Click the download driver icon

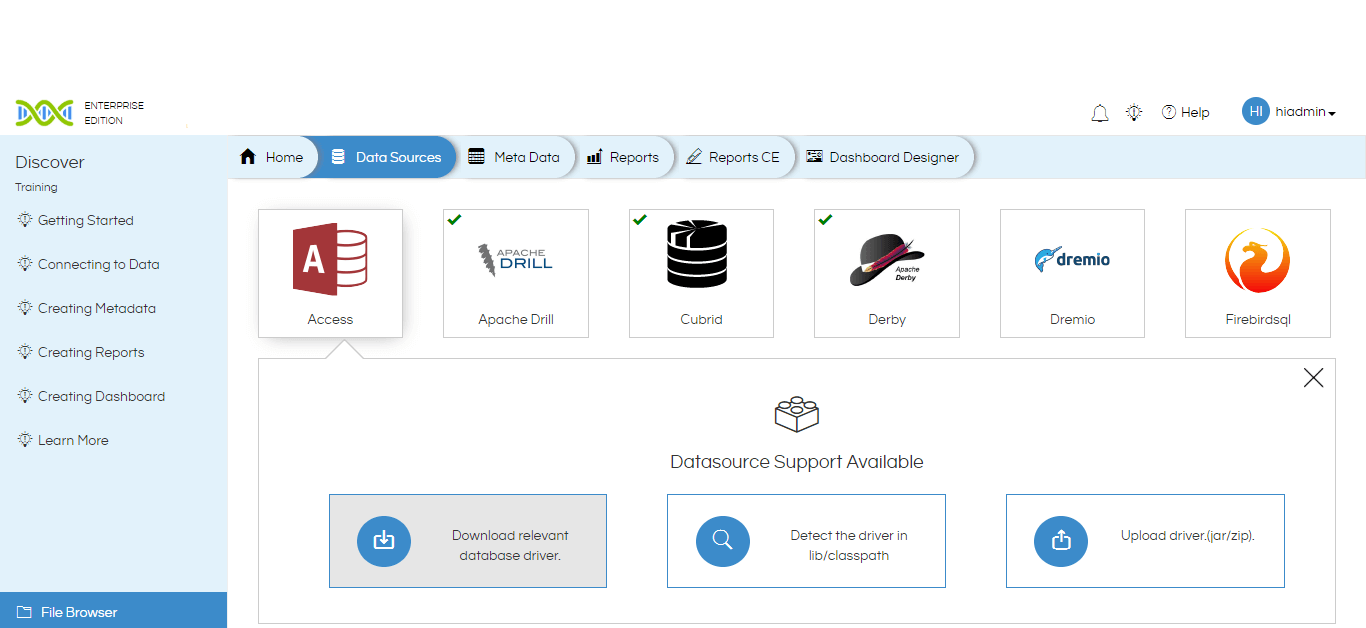click(384, 541)
